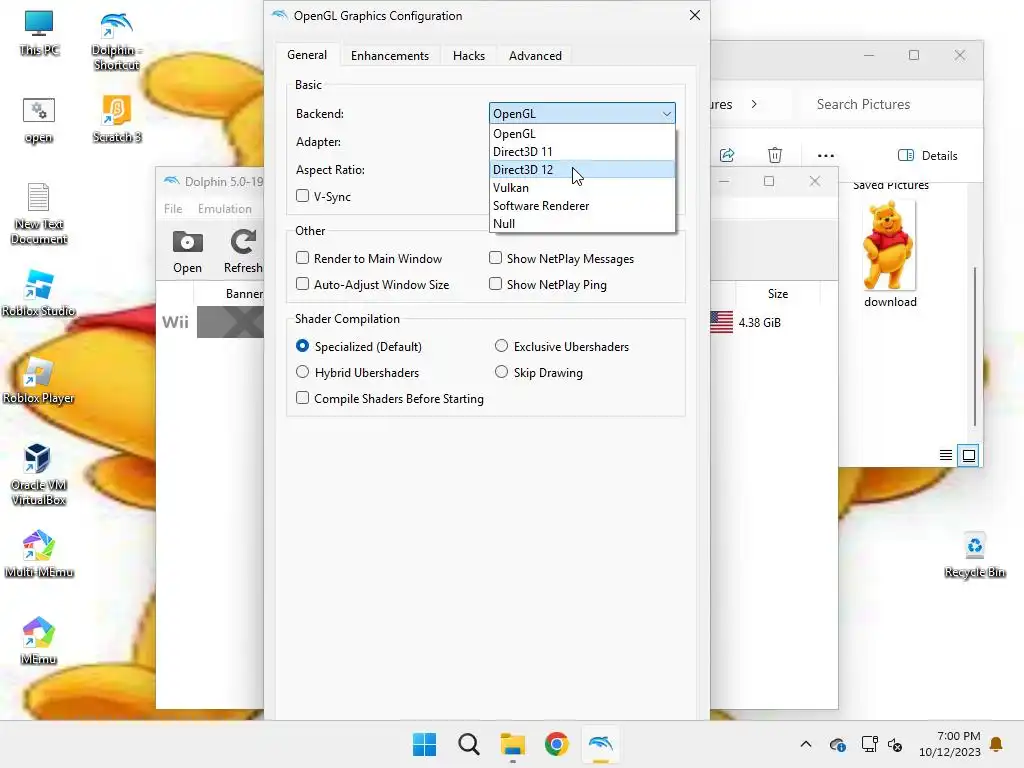Toggle the Details pane button
Viewport: 1024px width, 768px height.
pyautogui.click(x=927, y=155)
